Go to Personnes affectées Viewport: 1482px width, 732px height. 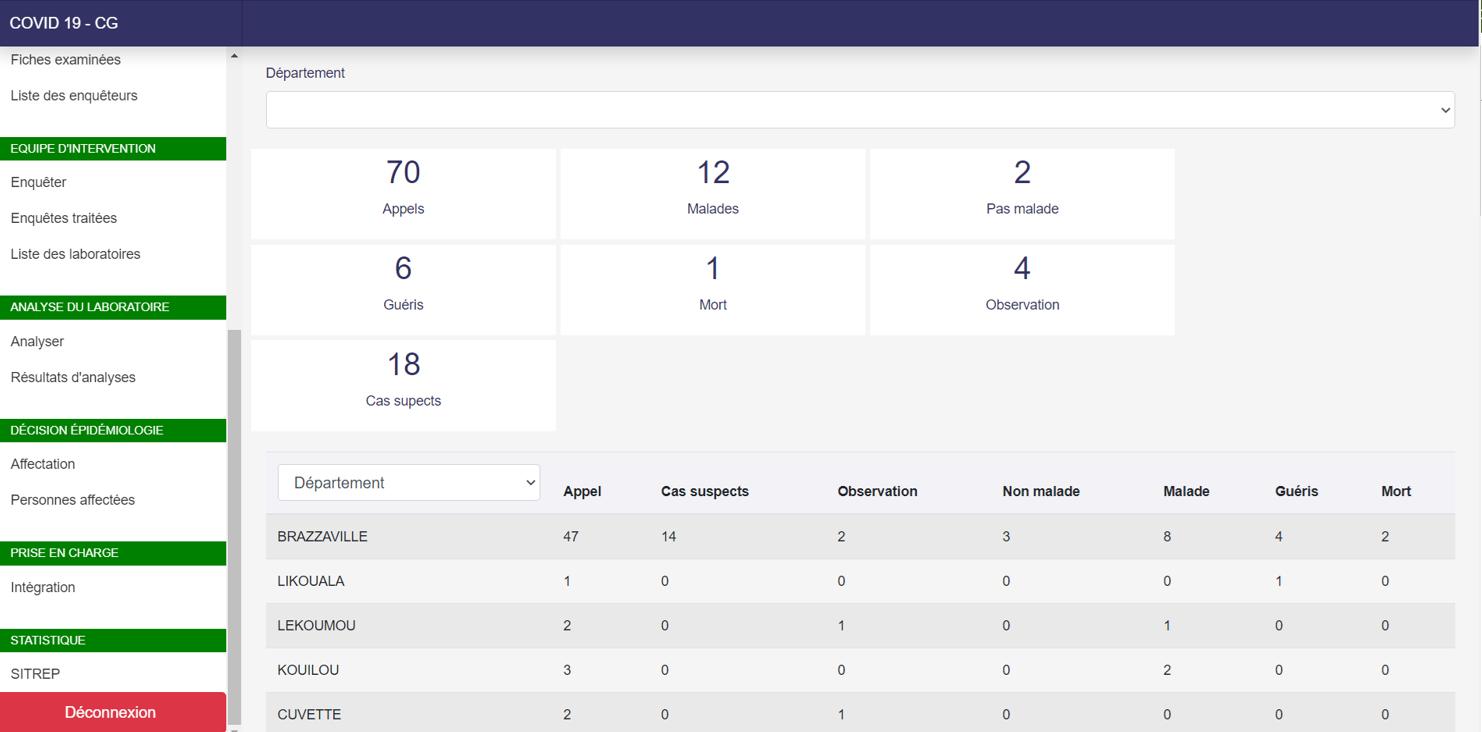(x=72, y=500)
